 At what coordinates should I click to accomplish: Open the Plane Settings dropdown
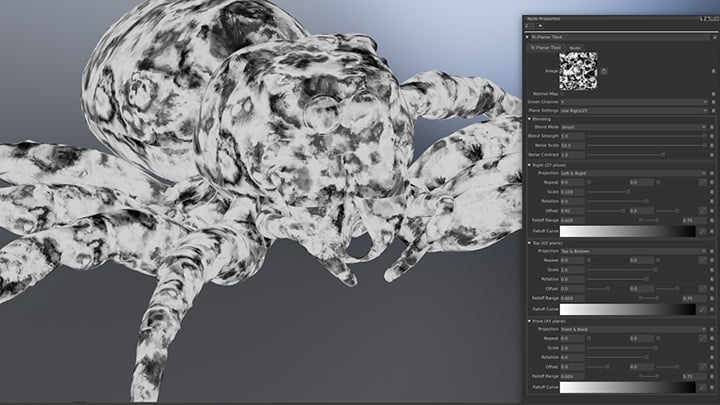[634, 111]
